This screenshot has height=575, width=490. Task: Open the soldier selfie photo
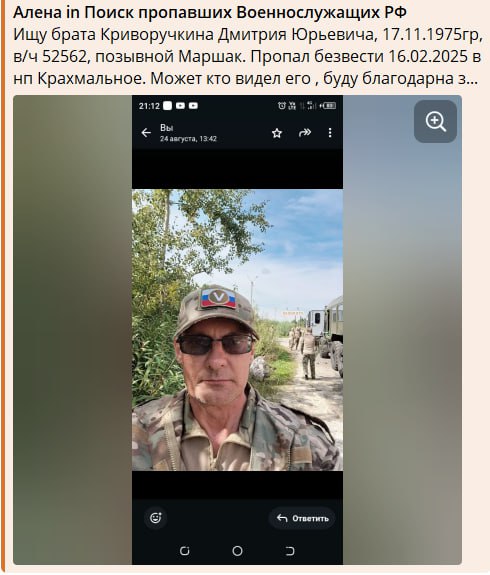pos(237,329)
